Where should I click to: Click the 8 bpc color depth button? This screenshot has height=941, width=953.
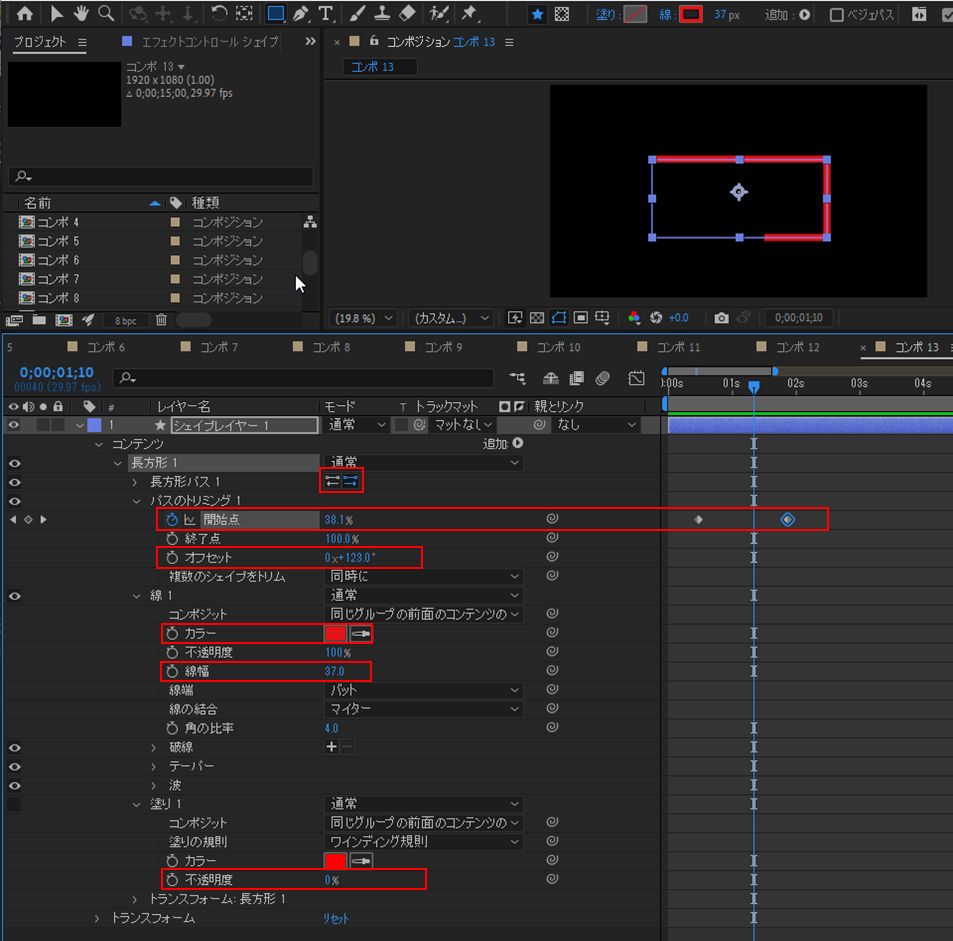click(x=125, y=320)
